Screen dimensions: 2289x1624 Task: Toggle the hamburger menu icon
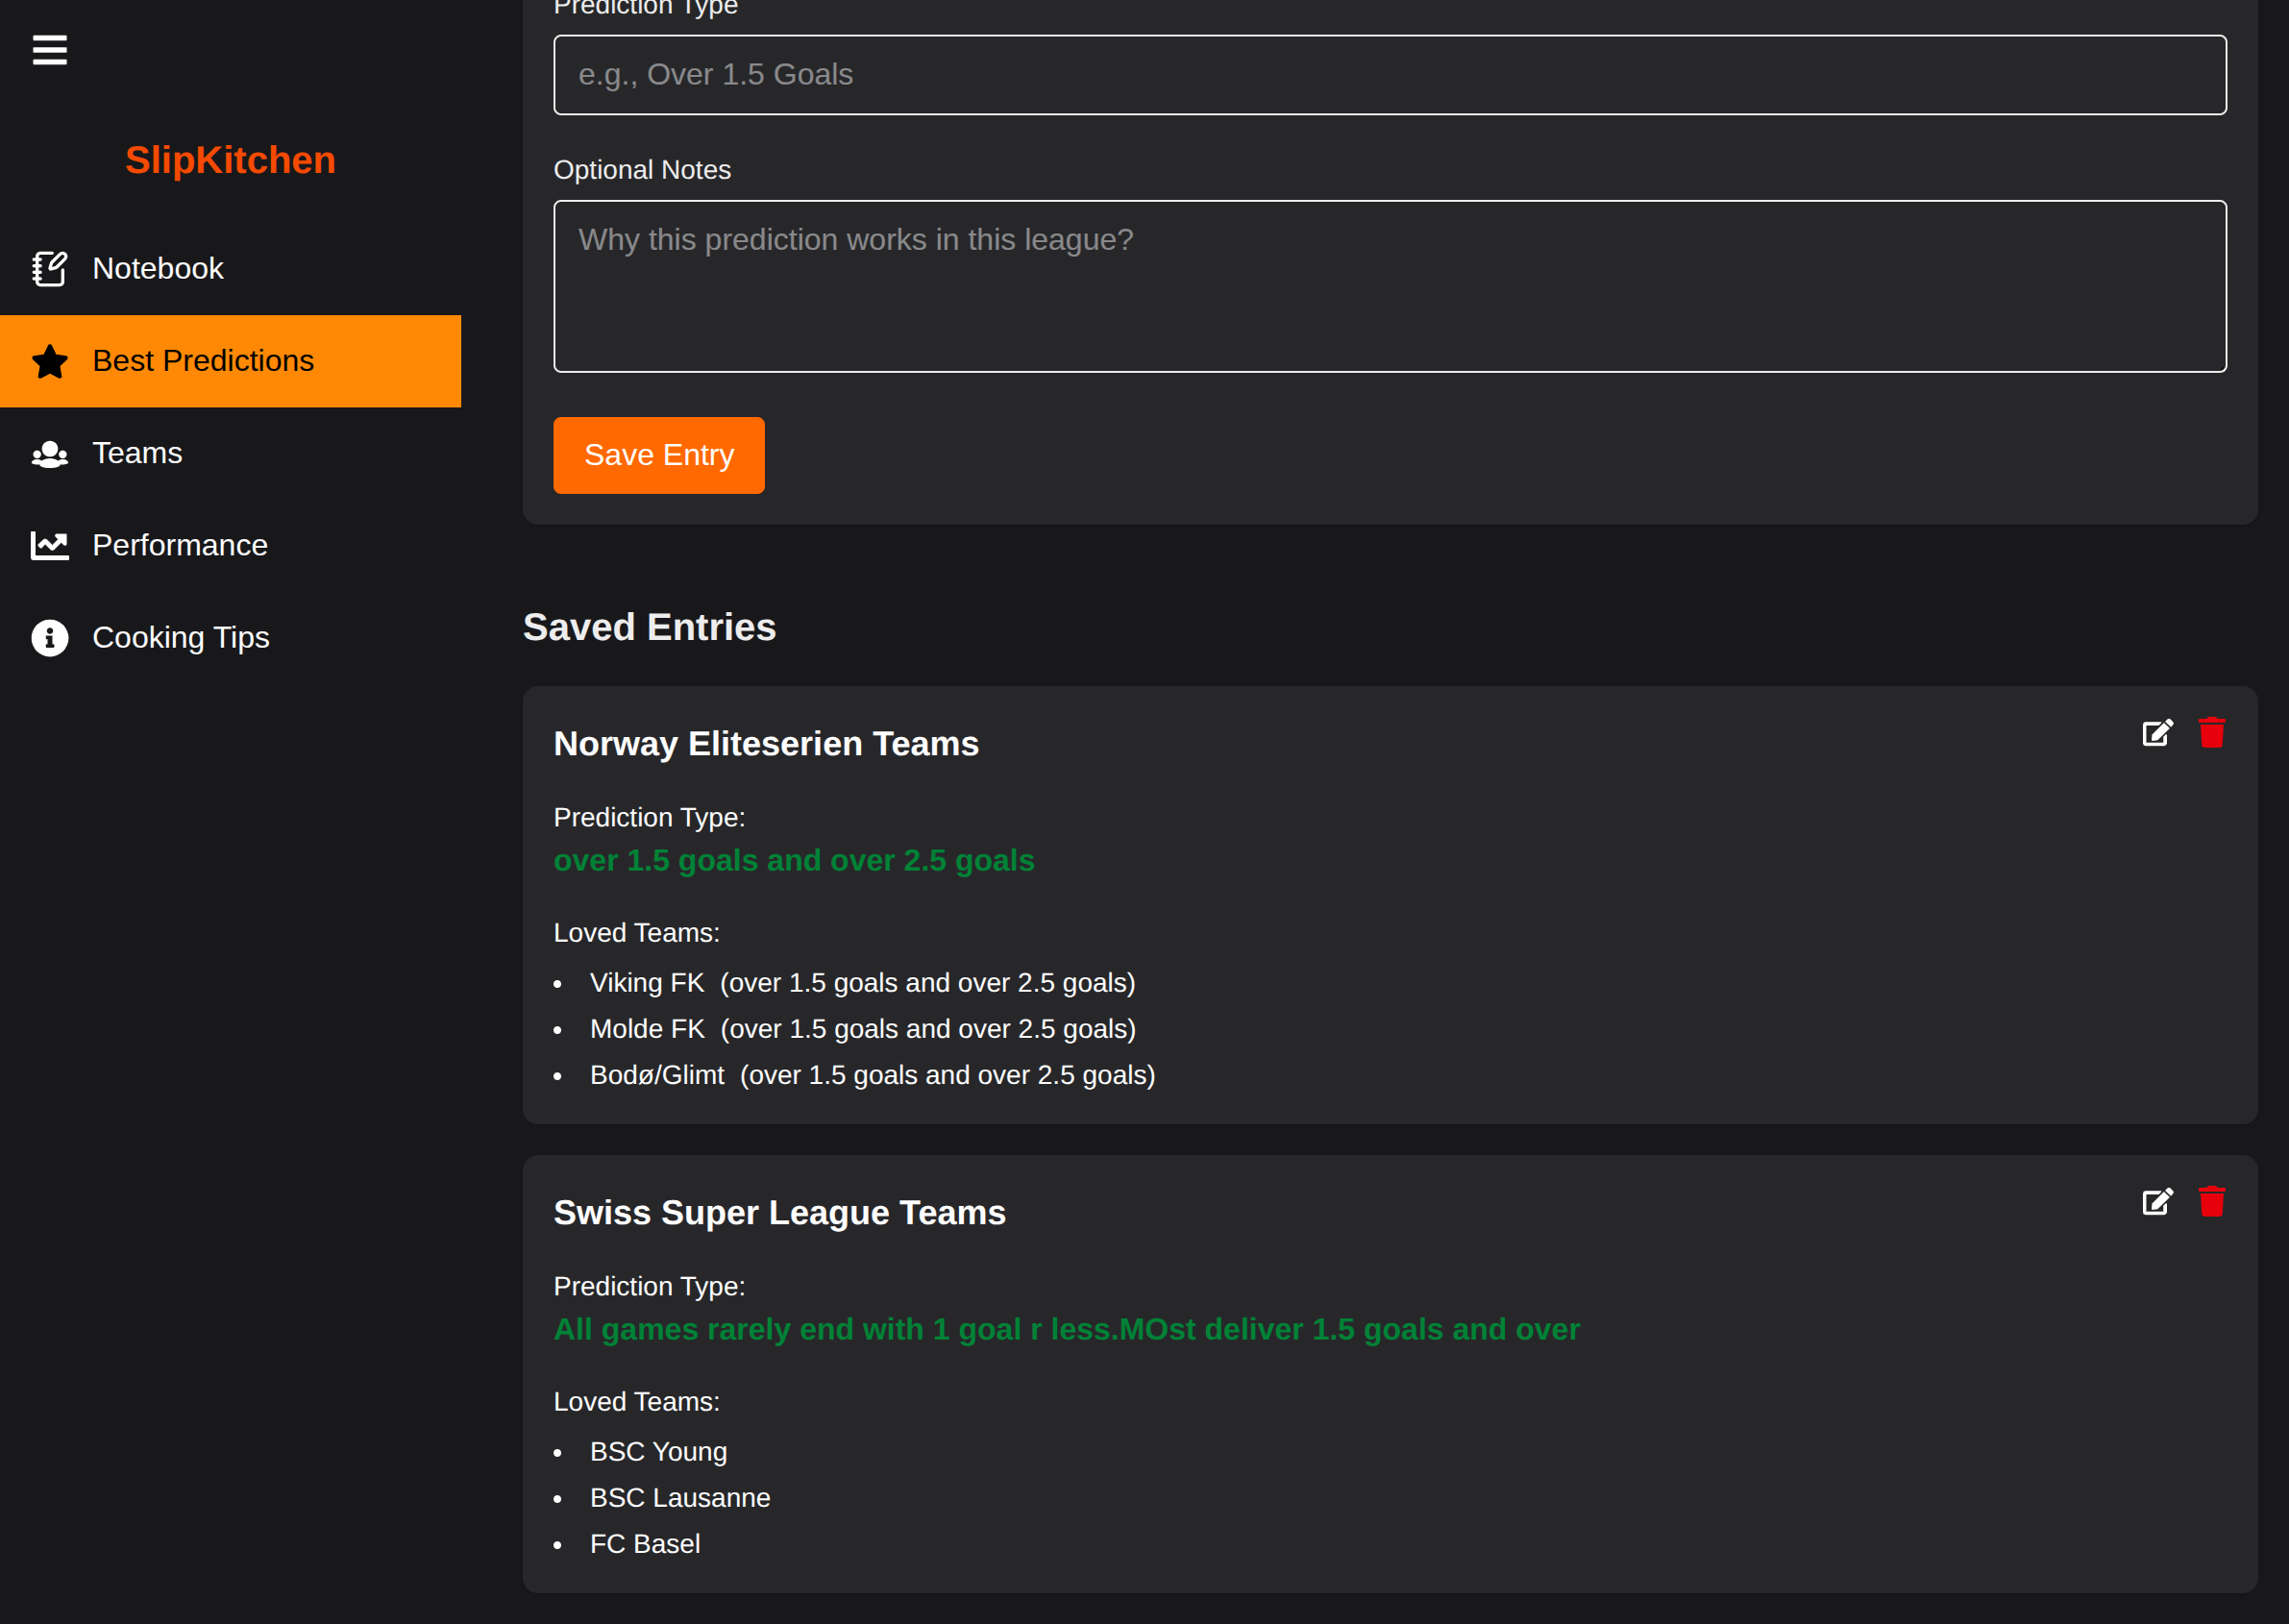[49, 50]
